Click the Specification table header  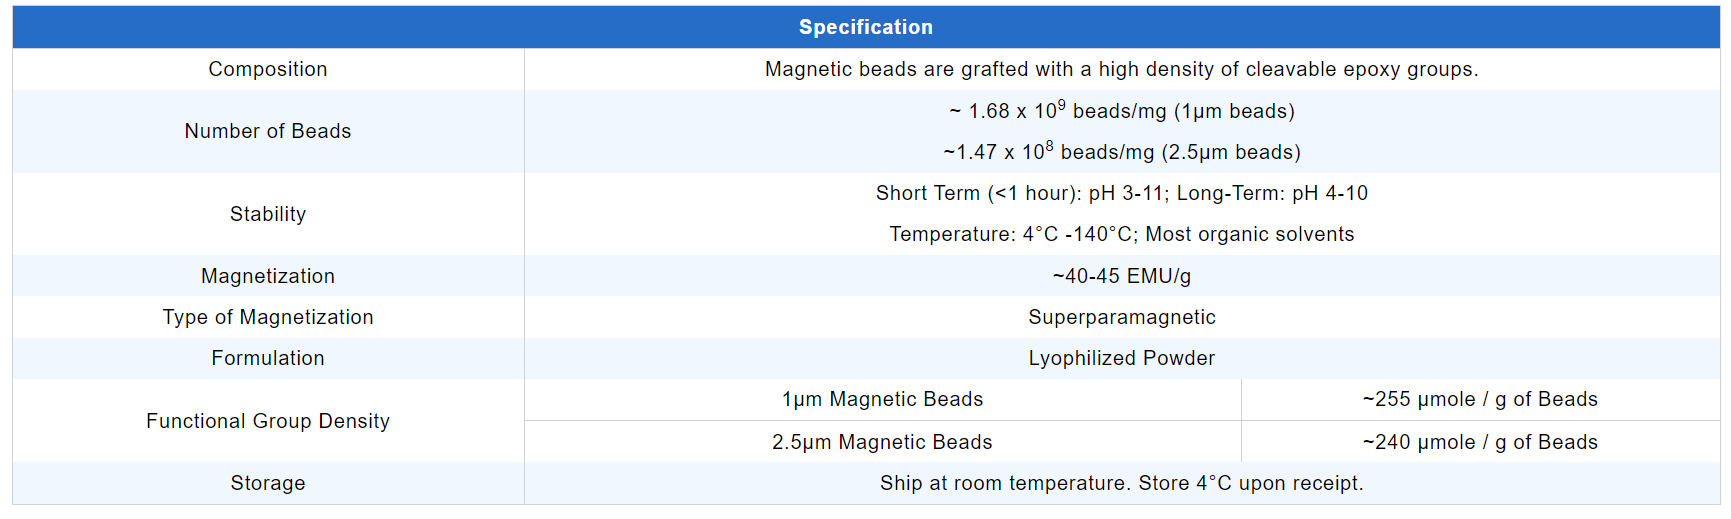(x=865, y=27)
